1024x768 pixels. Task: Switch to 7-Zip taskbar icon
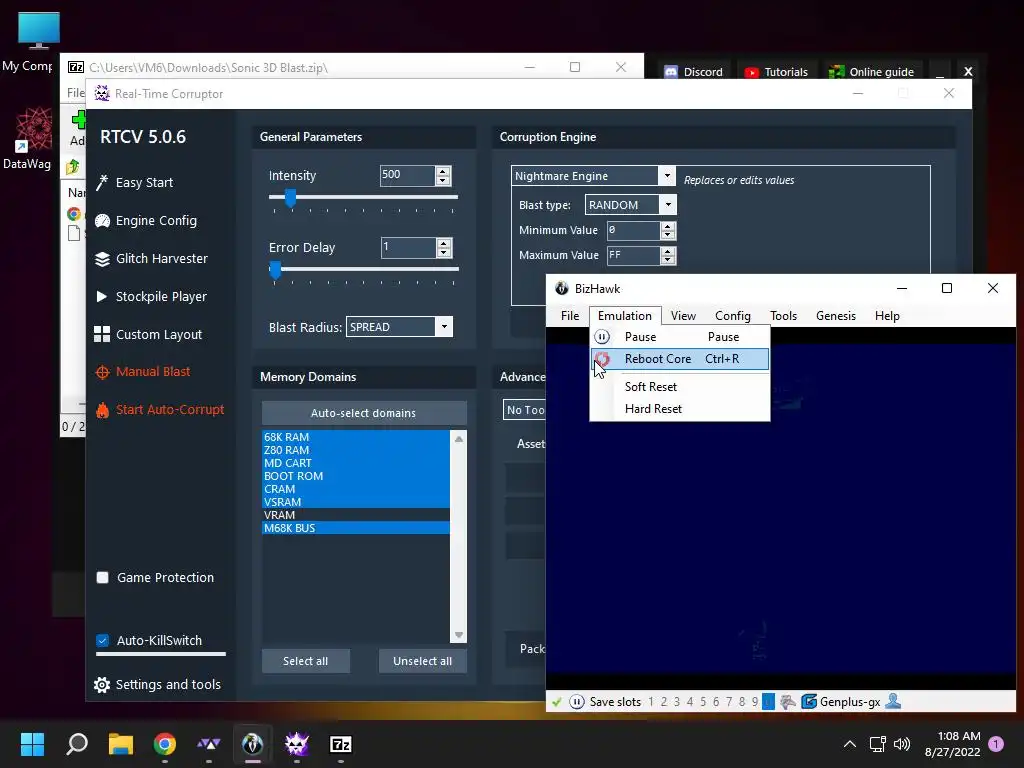coord(341,744)
